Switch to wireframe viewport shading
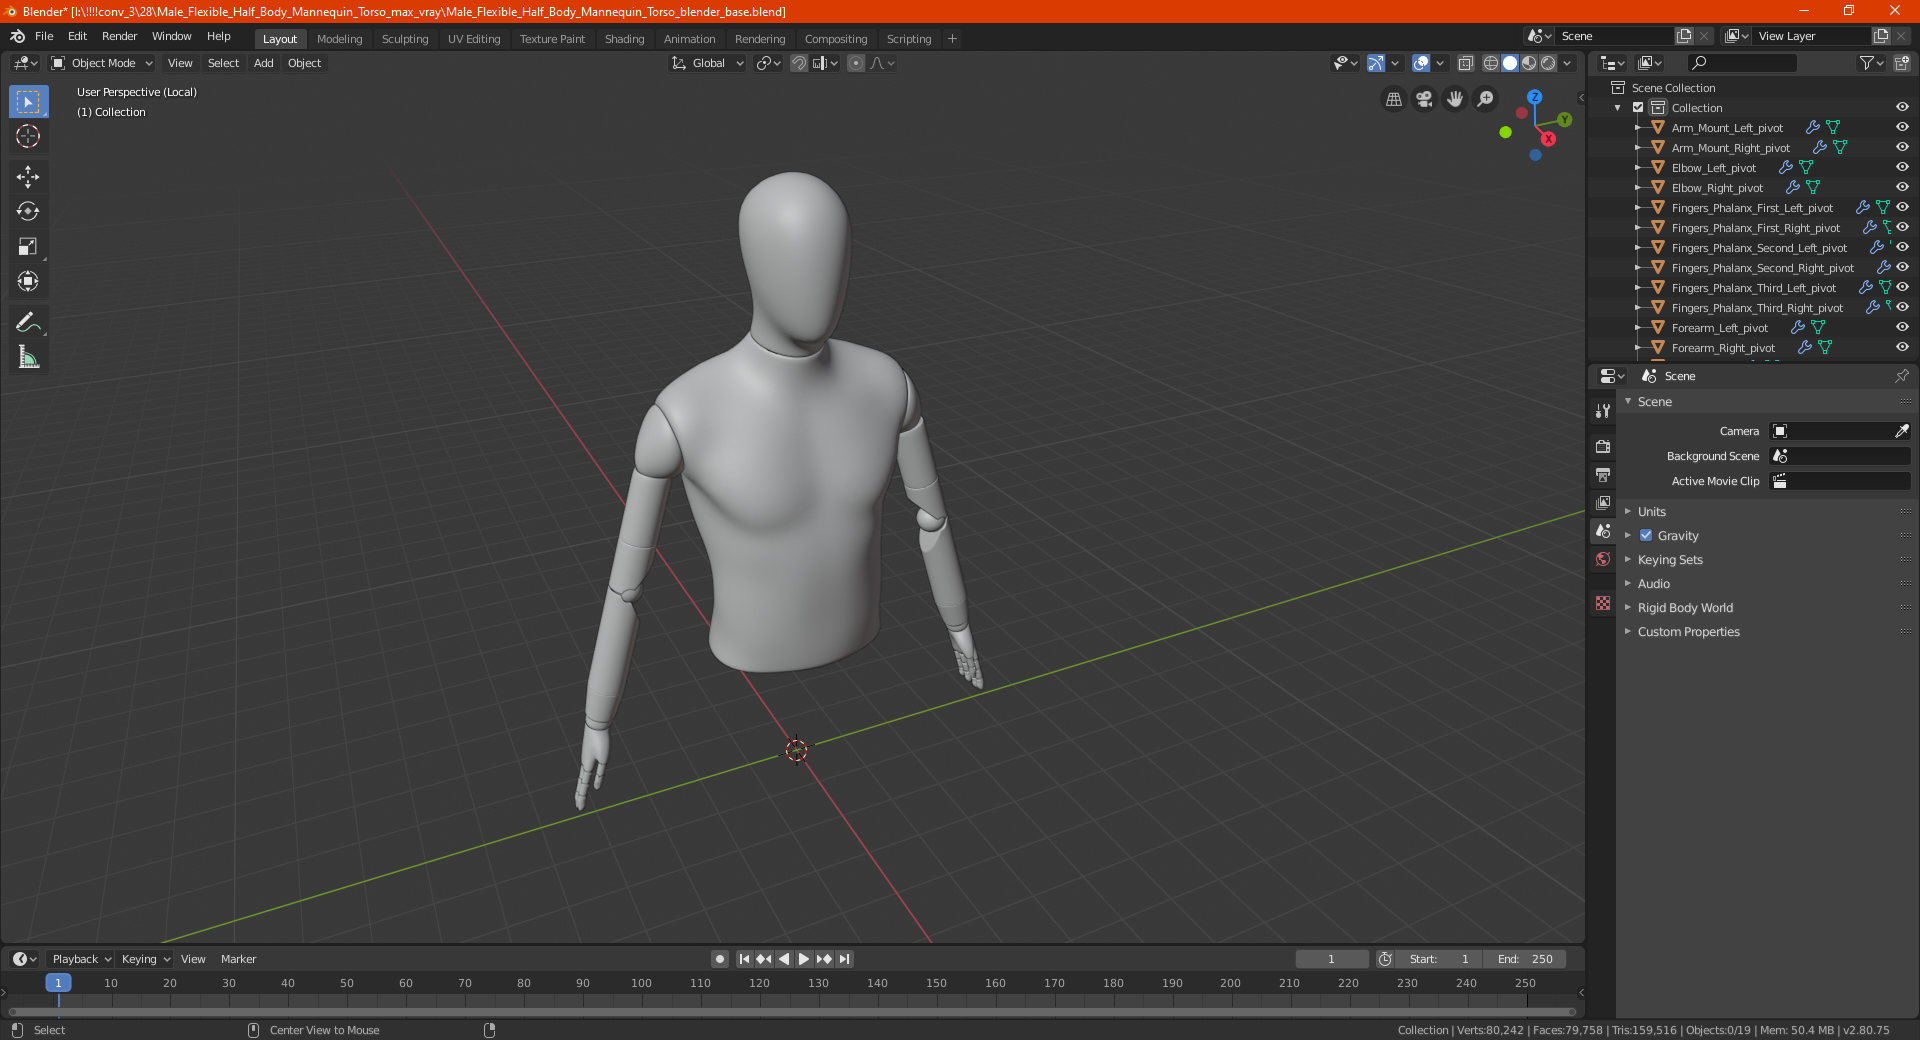 [1490, 63]
